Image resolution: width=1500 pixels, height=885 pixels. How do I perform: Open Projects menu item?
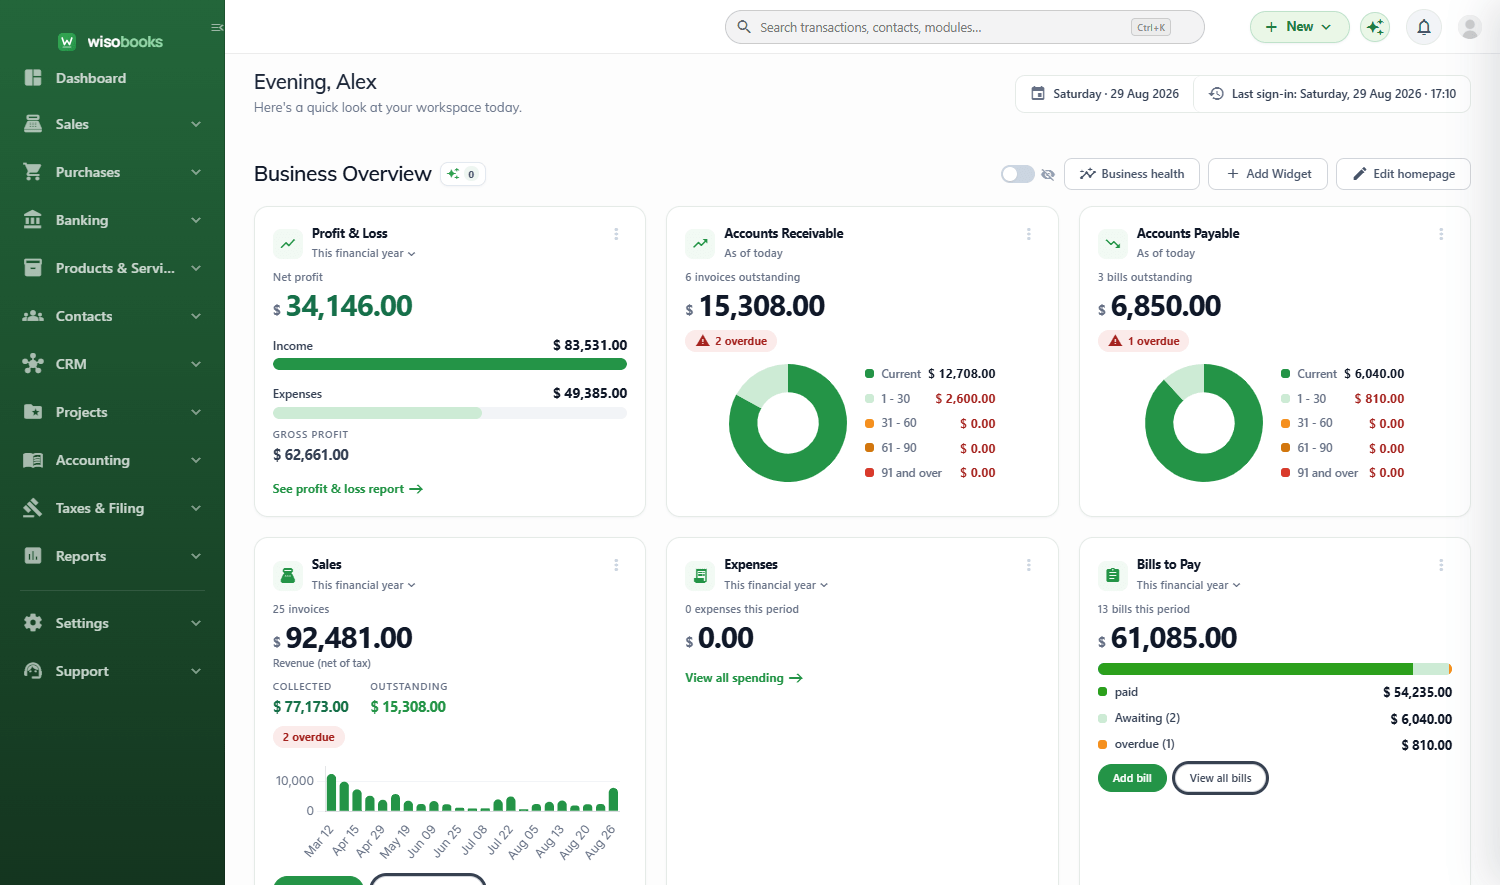[x=112, y=412]
